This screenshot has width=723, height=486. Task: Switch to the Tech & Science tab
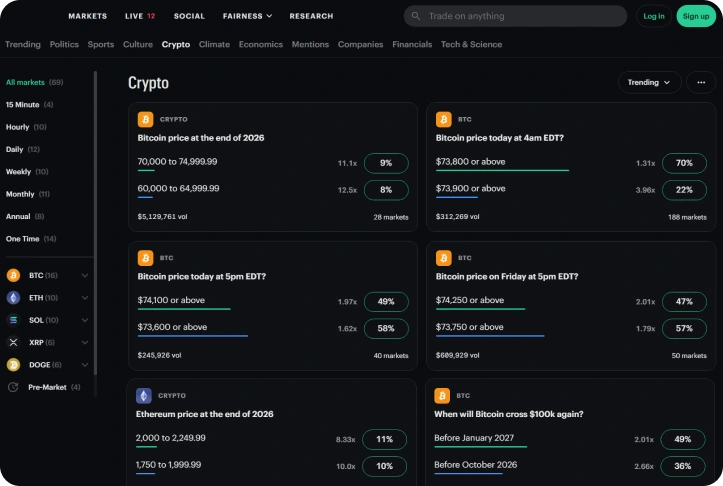471,44
